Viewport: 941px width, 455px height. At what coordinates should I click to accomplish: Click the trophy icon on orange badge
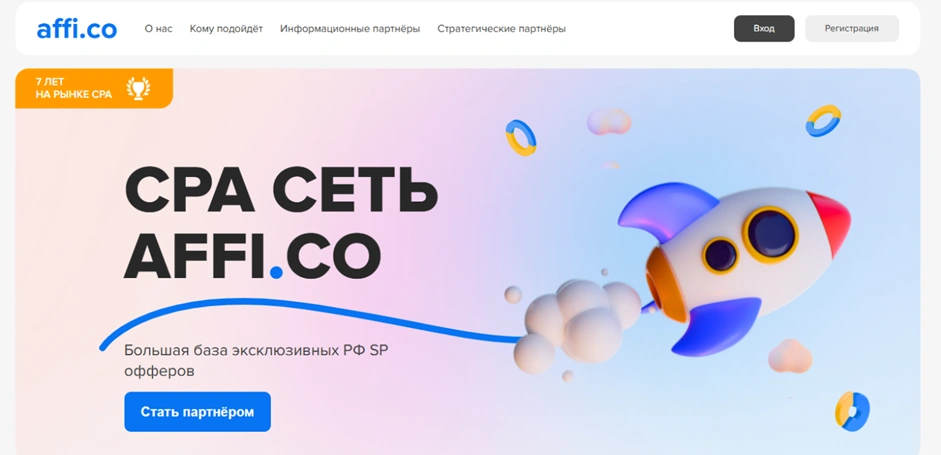pos(139,88)
